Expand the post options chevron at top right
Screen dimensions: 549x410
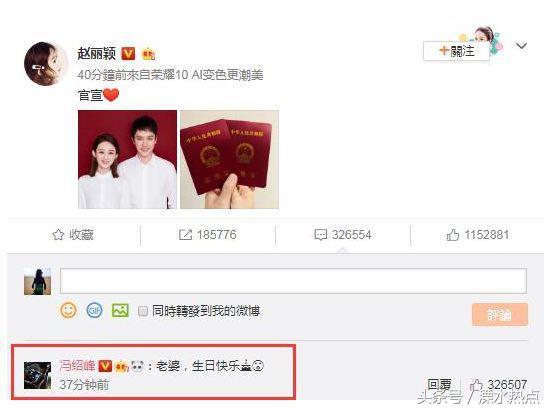coord(521,46)
